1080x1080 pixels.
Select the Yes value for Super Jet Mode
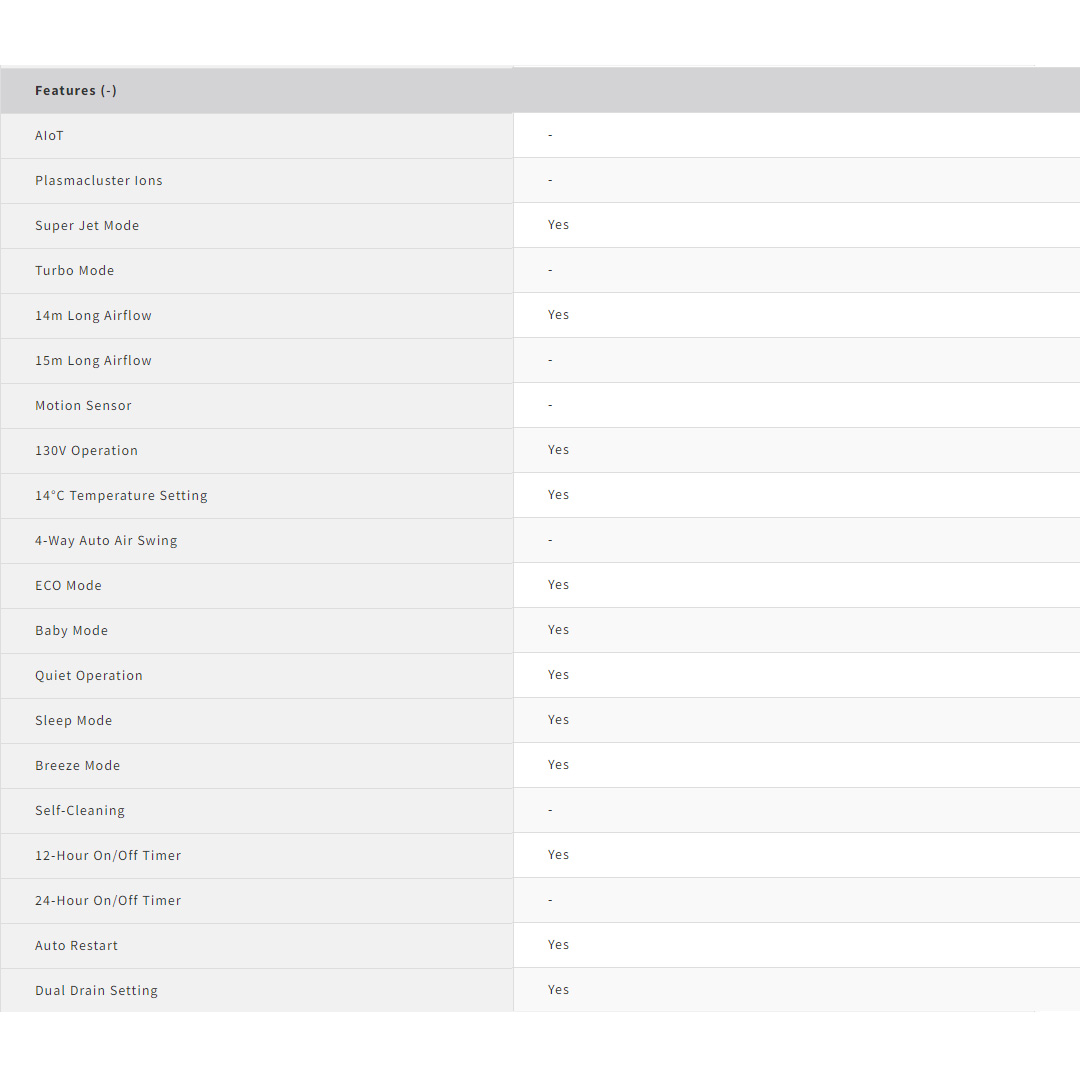tap(558, 225)
